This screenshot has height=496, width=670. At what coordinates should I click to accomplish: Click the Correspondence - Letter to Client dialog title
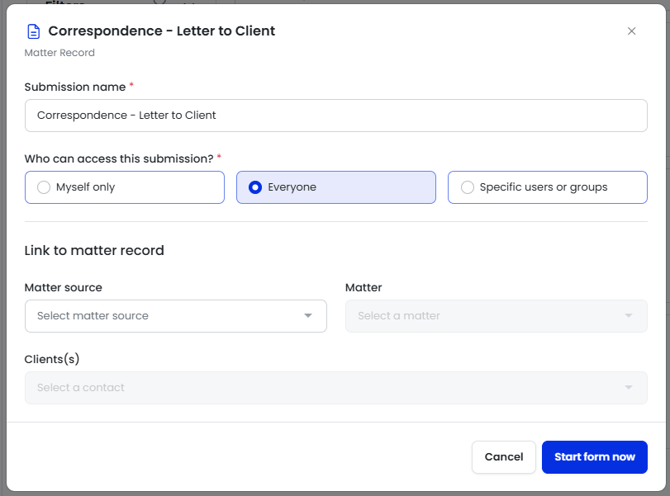[161, 31]
